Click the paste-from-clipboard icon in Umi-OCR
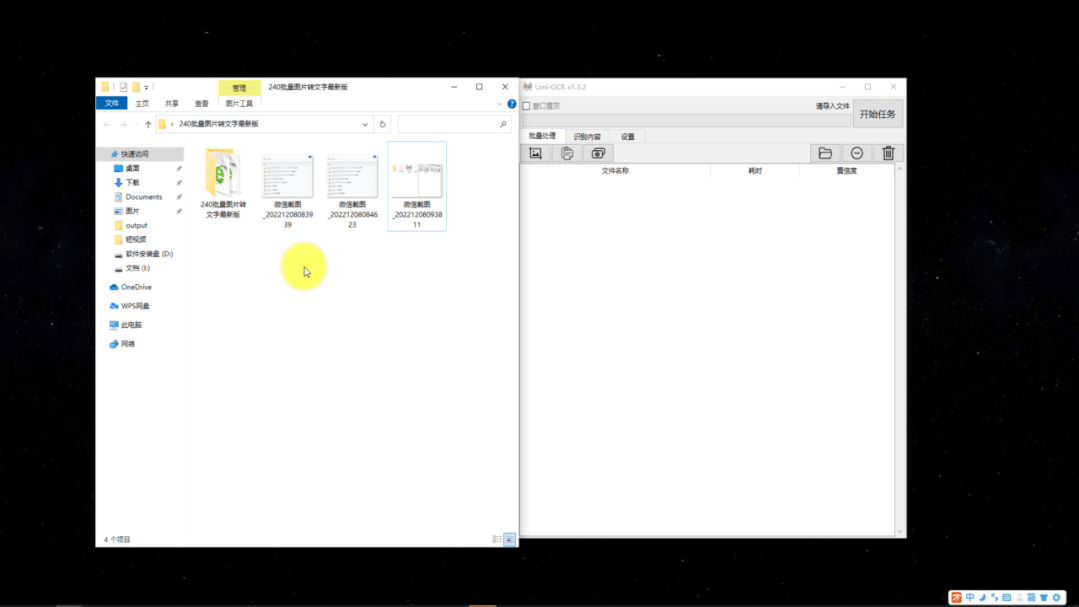The height and width of the screenshot is (607, 1079). click(x=567, y=153)
